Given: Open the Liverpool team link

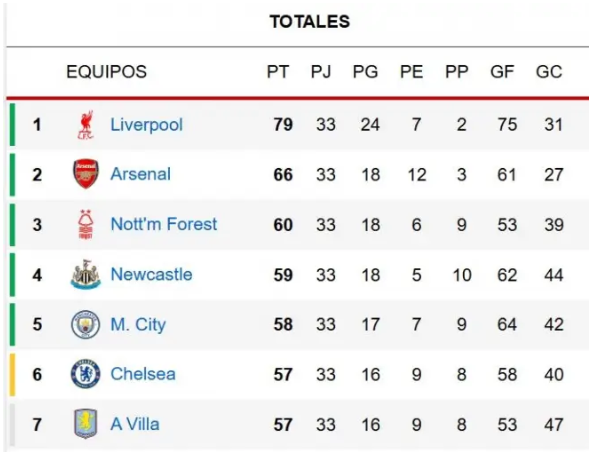Looking at the screenshot, I should (x=146, y=125).
